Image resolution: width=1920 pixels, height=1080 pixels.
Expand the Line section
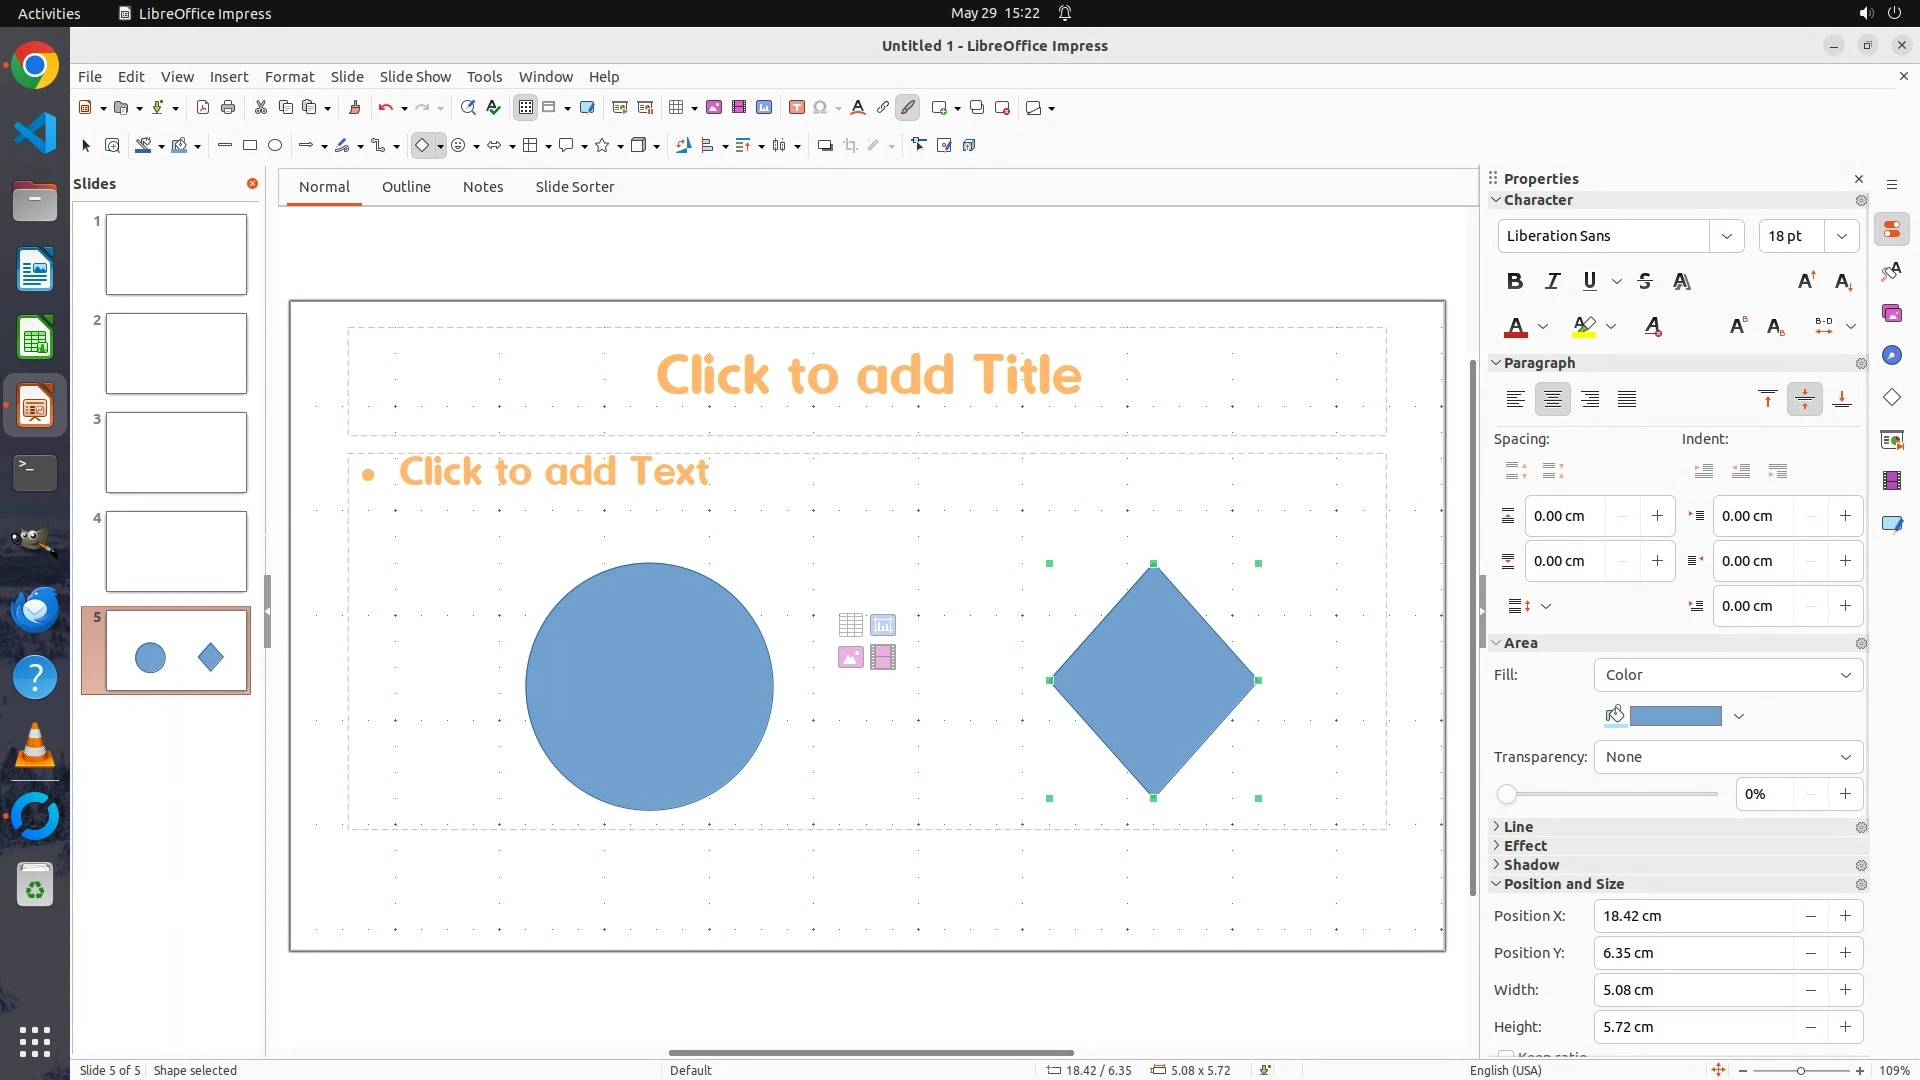1517,827
